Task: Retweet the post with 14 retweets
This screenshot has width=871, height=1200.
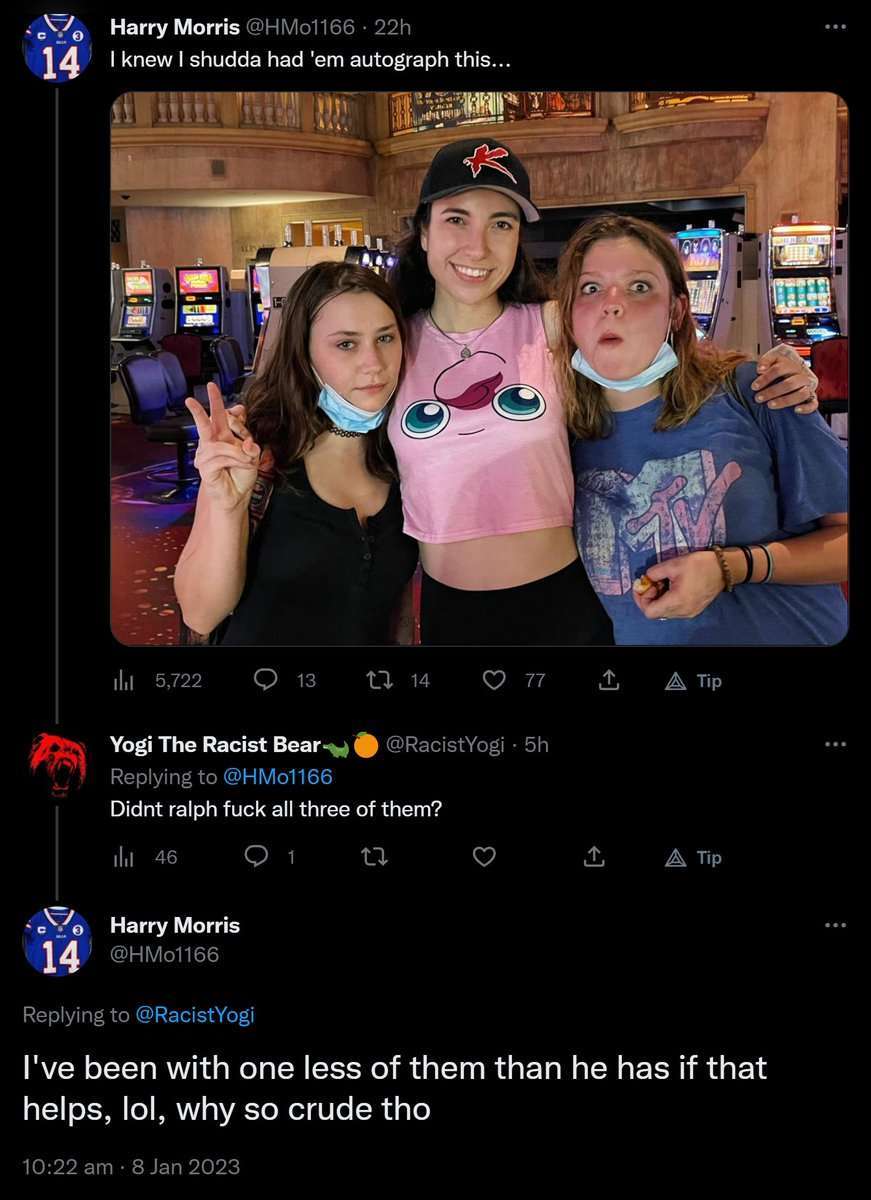Action: tap(397, 681)
